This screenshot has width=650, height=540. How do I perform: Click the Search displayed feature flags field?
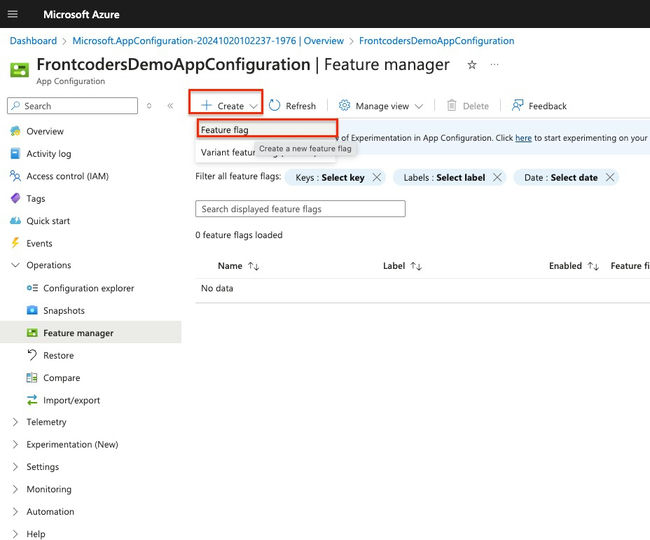(x=300, y=209)
